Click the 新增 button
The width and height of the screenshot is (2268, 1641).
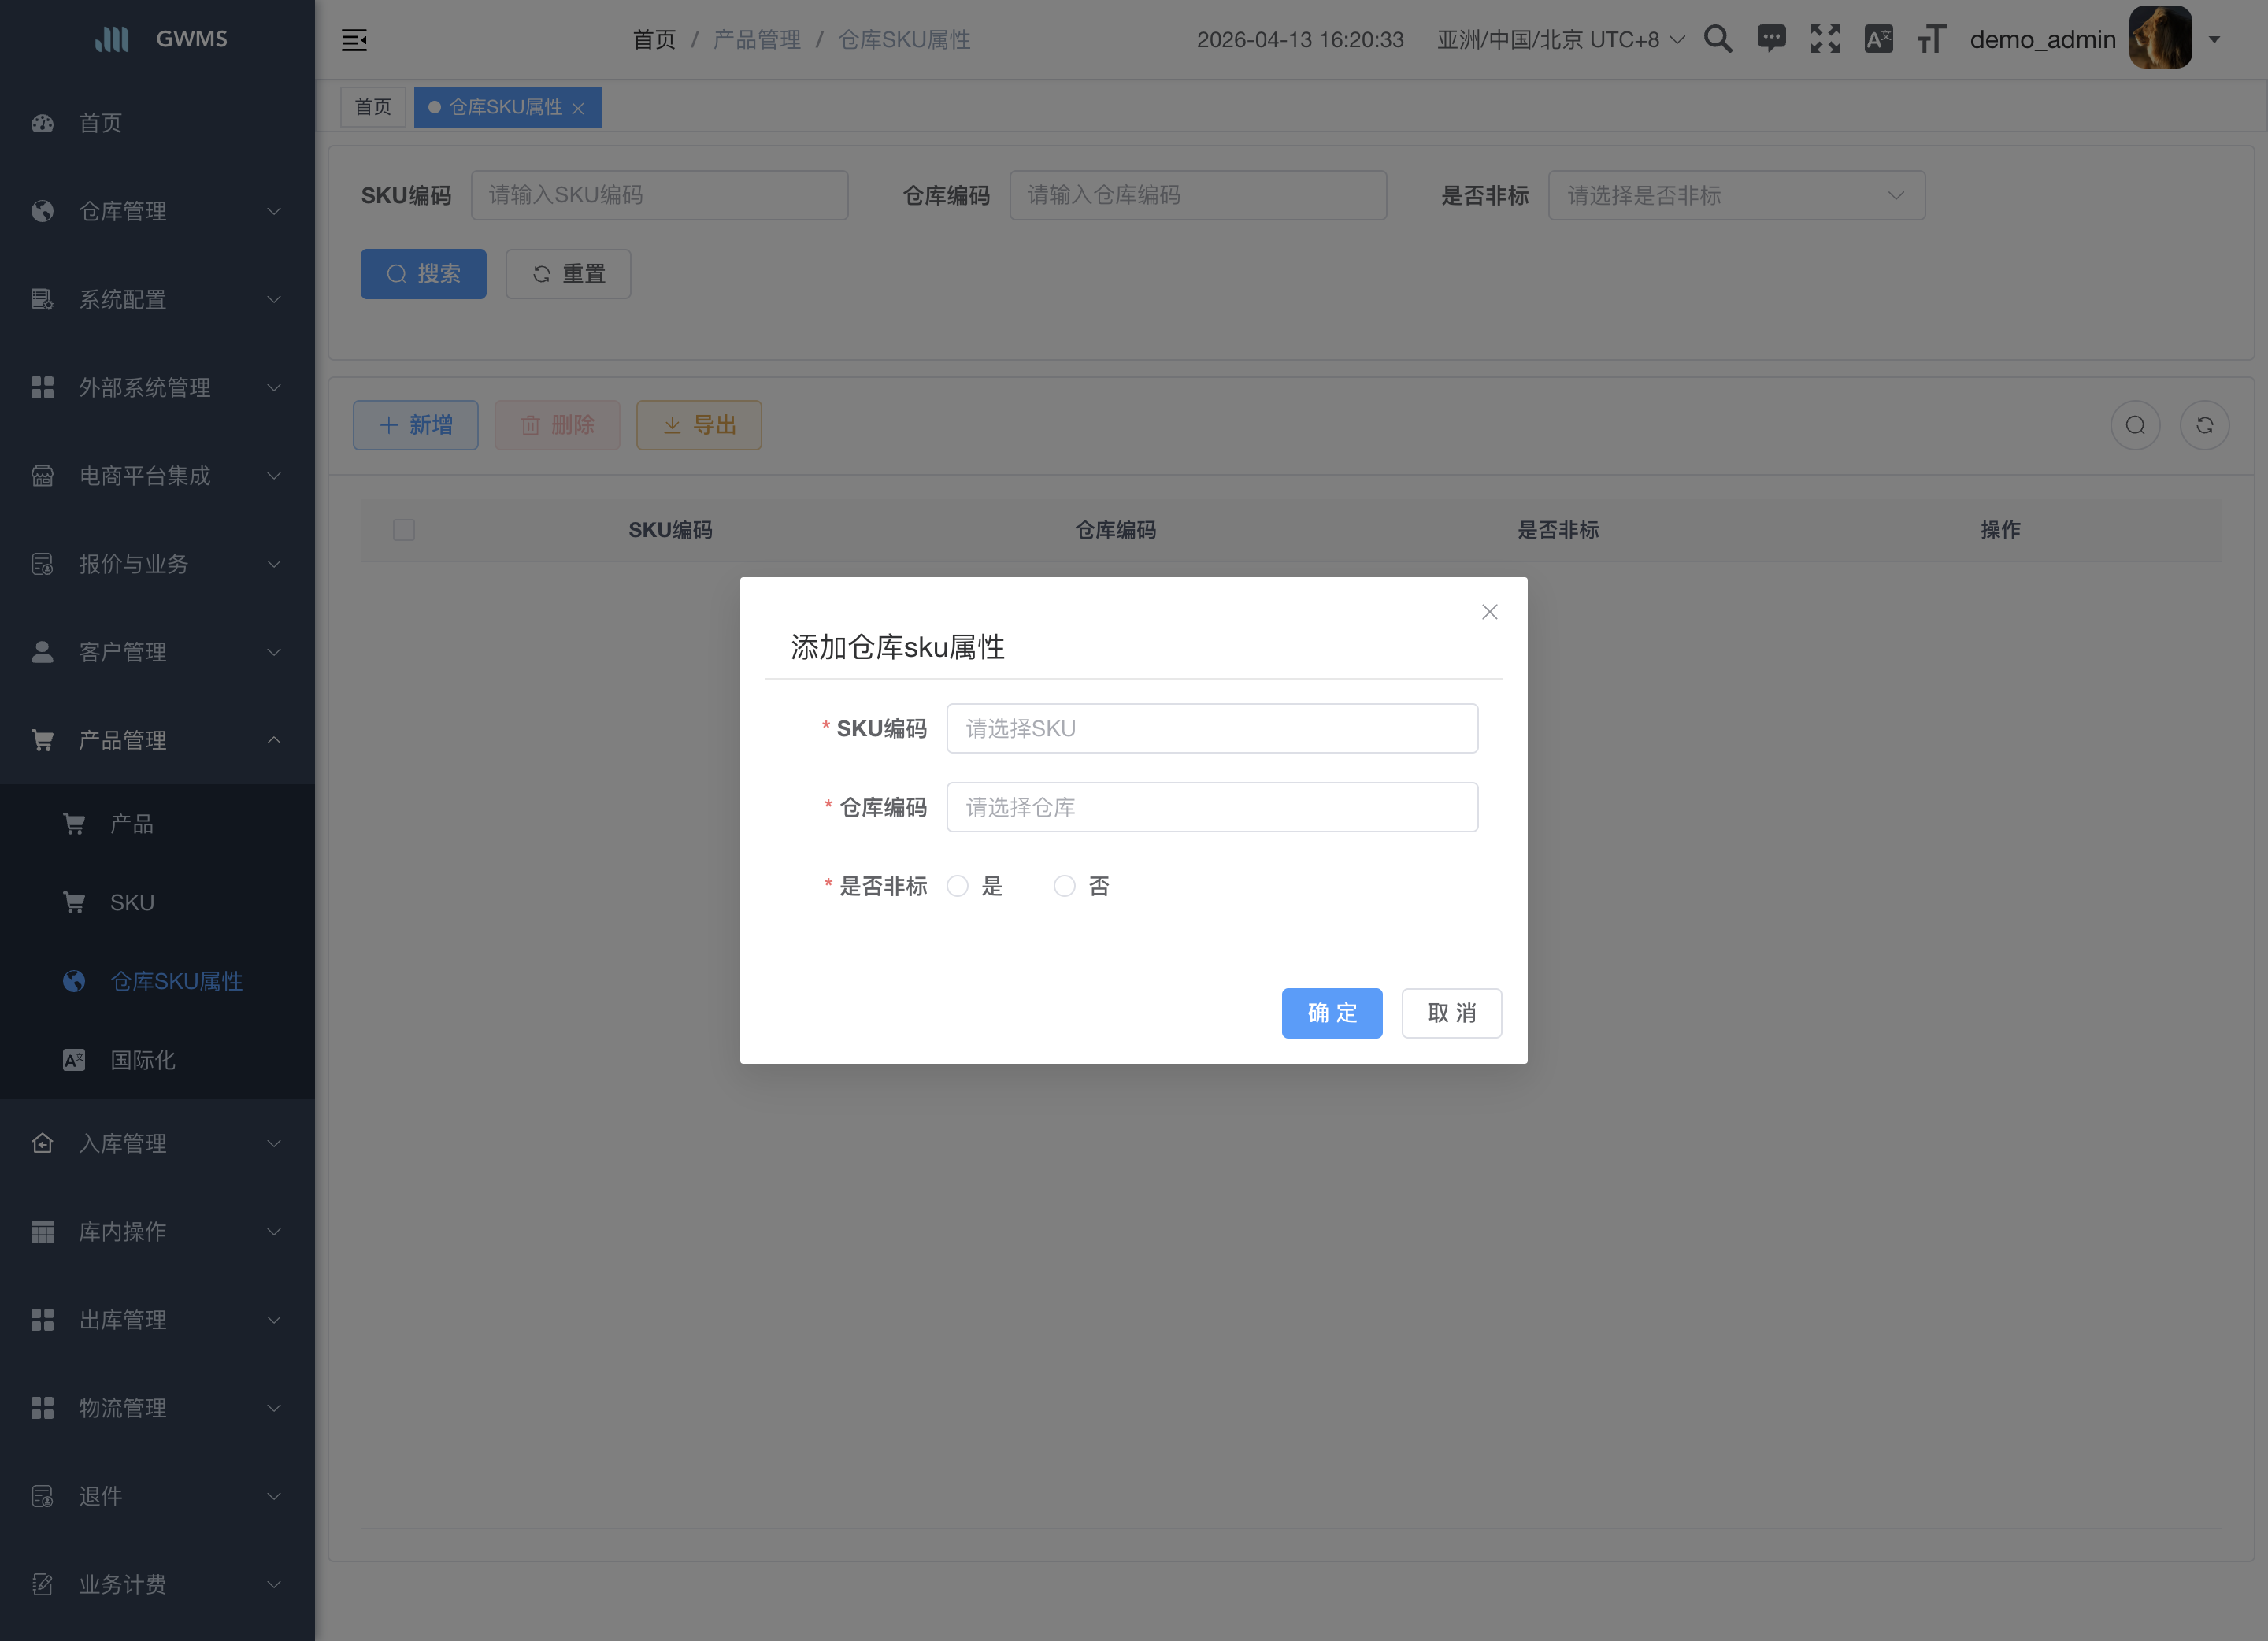(x=415, y=425)
